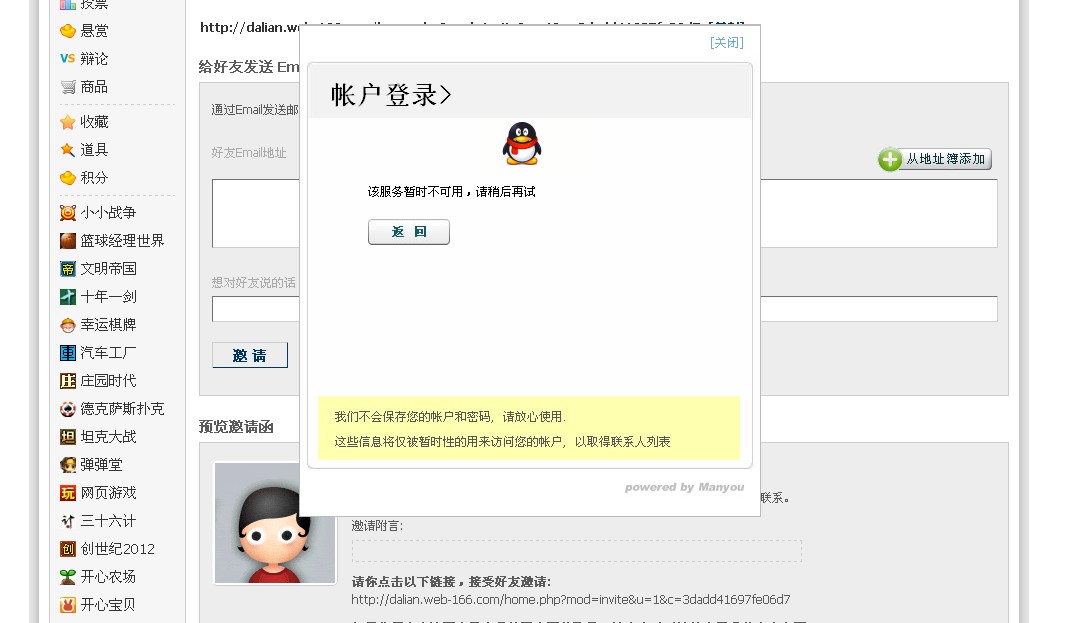Click the QQ penguin logo in dialog
Screen dimensions: 1077x623
click(521, 144)
